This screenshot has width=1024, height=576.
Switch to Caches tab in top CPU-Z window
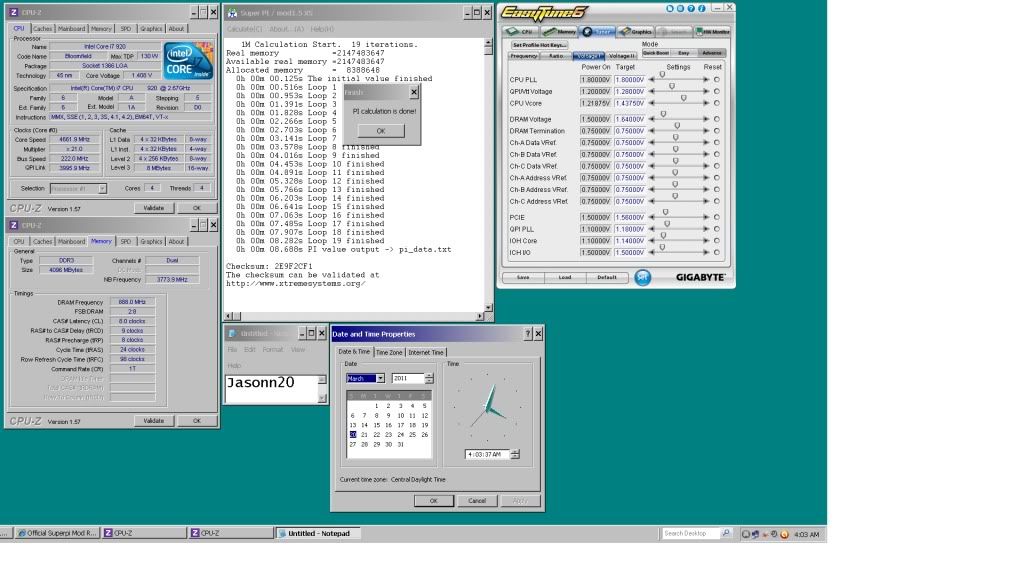[x=42, y=29]
